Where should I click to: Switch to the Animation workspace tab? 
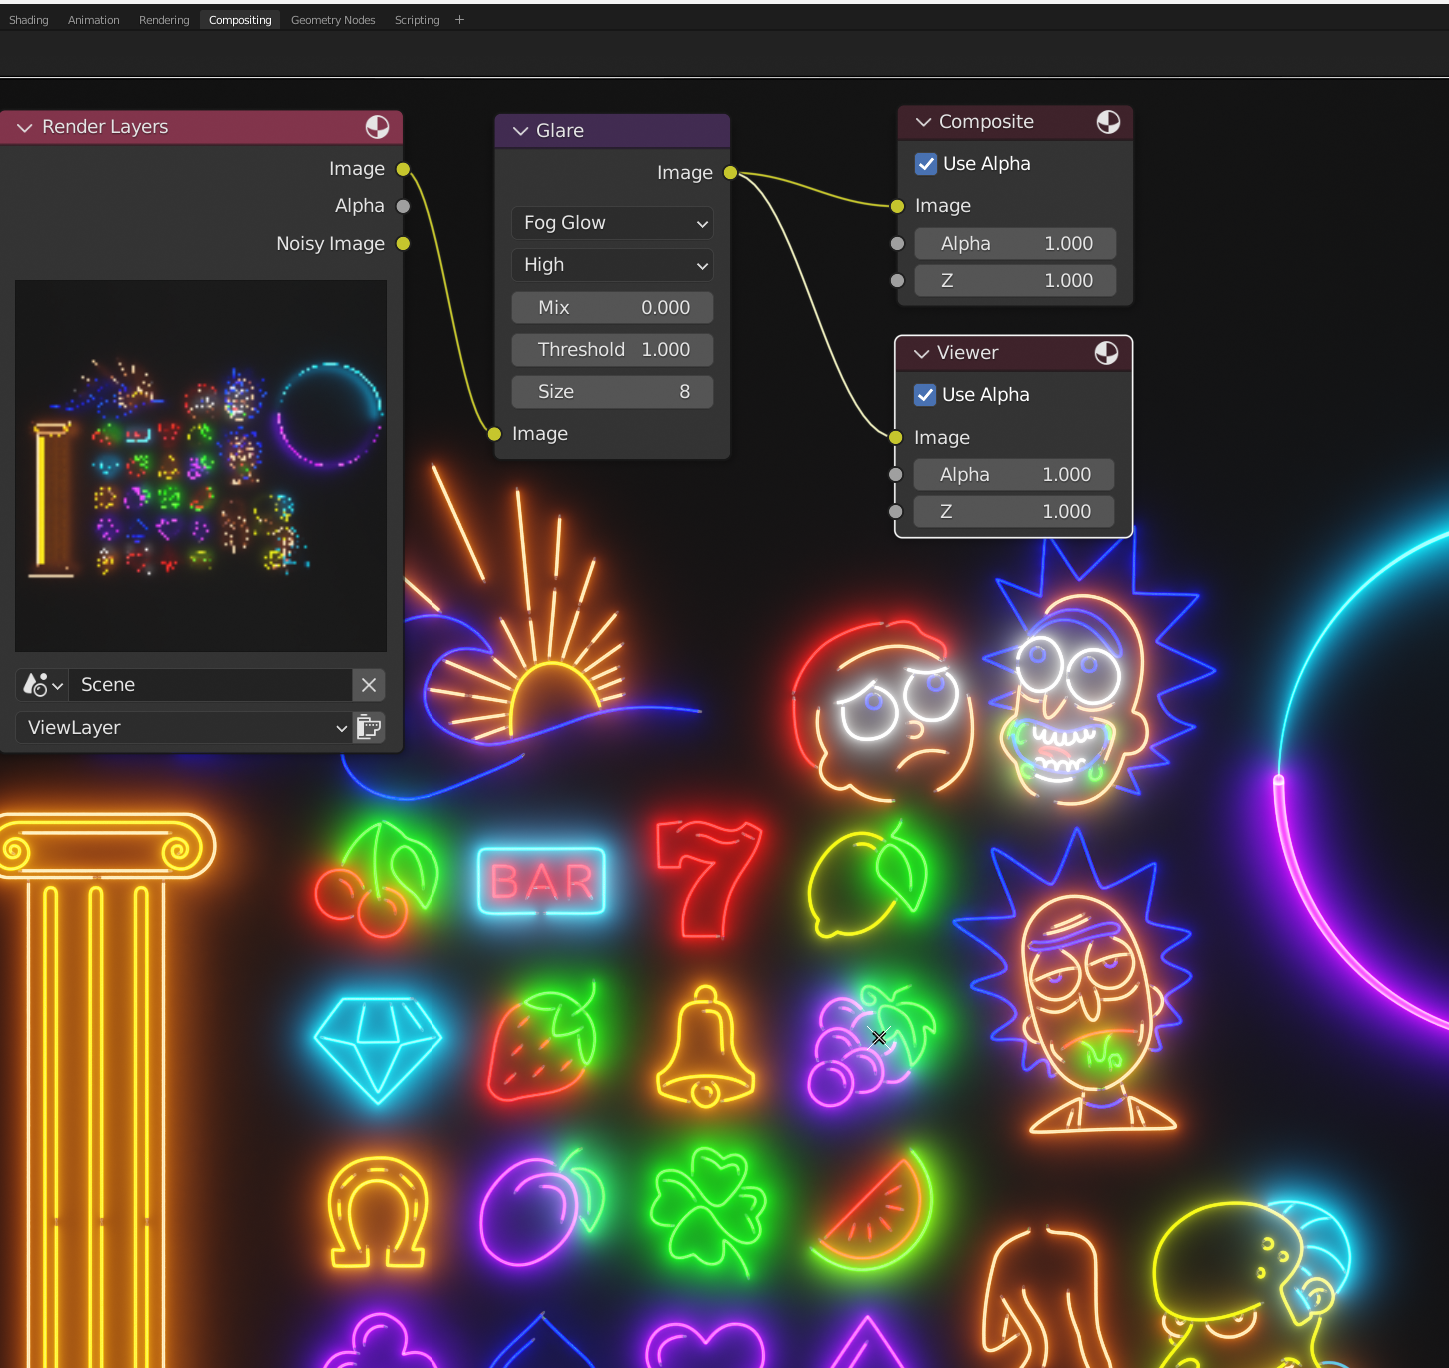(x=94, y=20)
